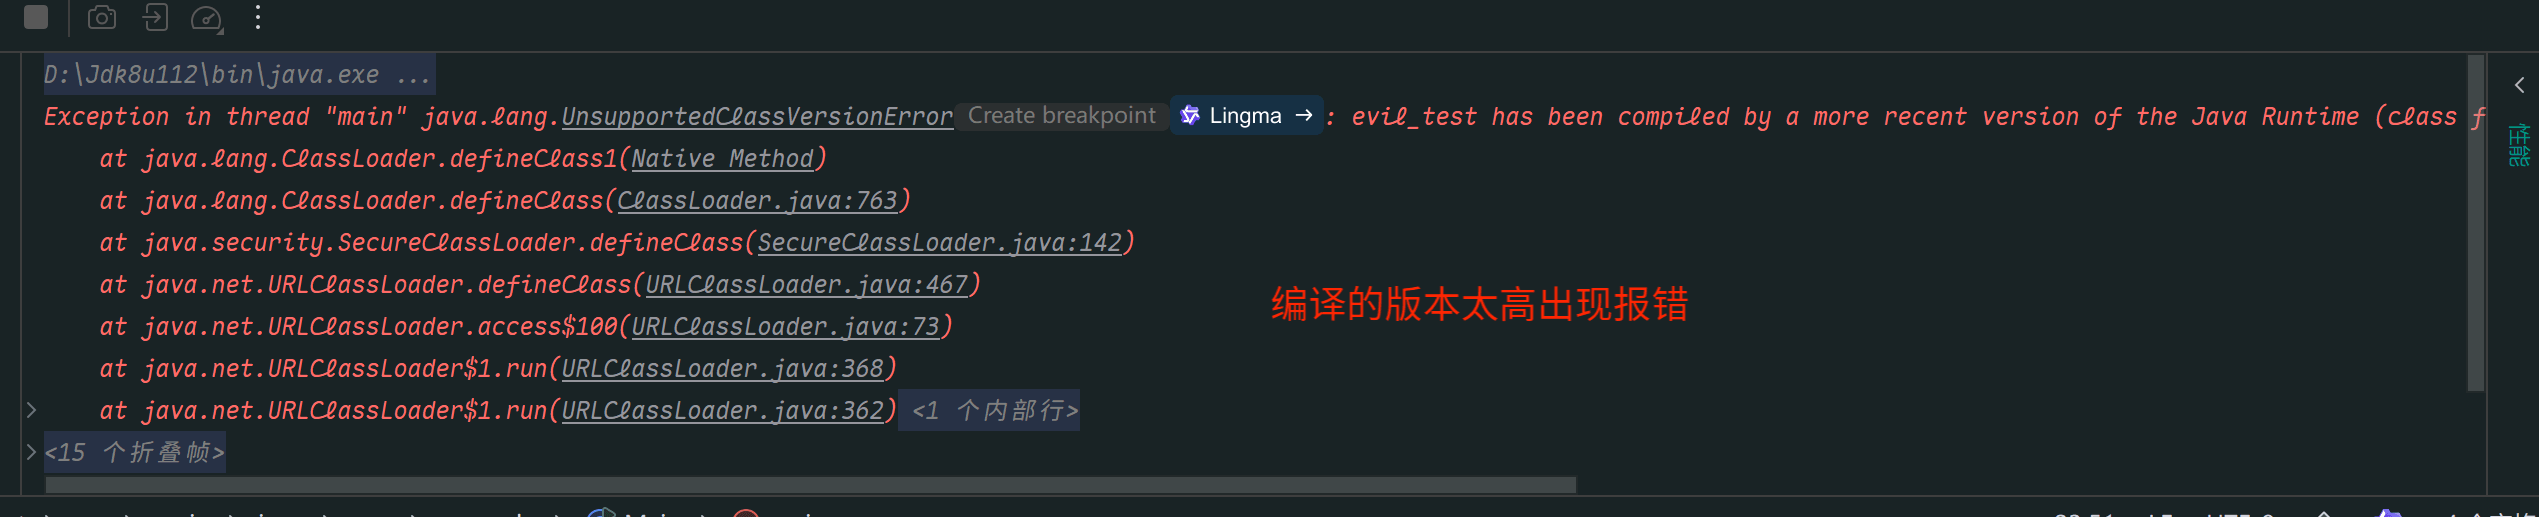Collapse side panel with right chevron
Image resolution: width=2539 pixels, height=517 pixels.
(2520, 85)
